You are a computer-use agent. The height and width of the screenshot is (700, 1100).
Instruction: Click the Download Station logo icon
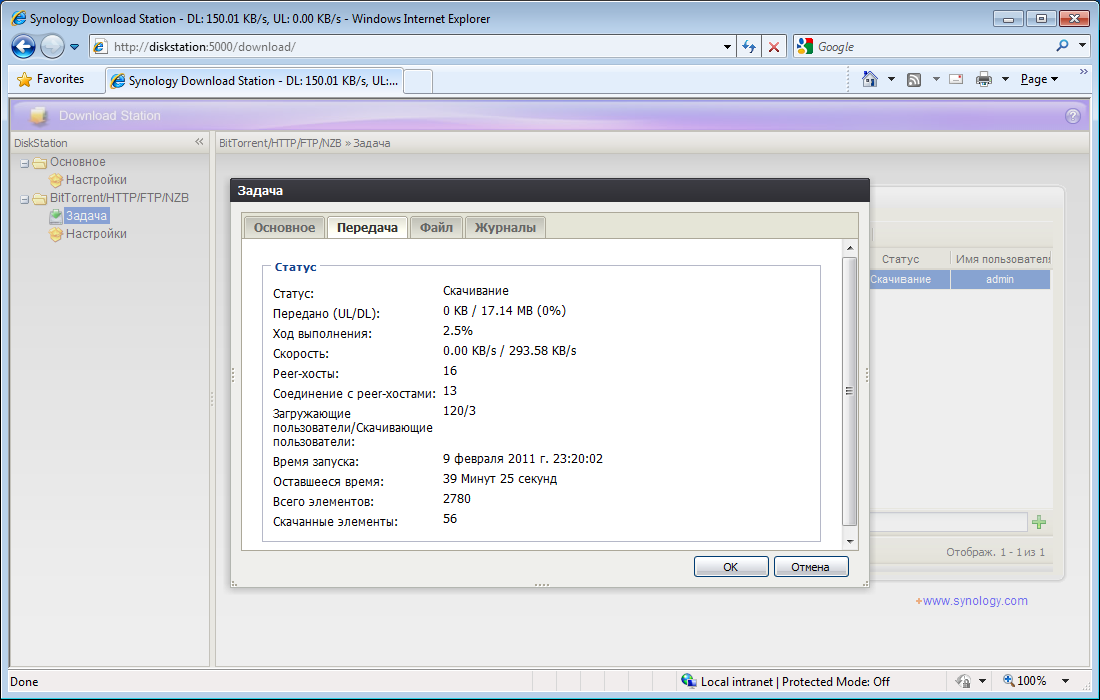pos(39,116)
